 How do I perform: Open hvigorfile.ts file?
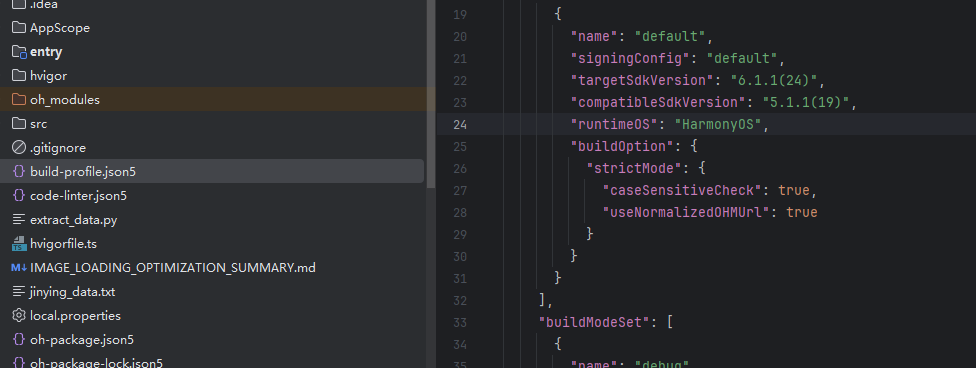click(212, 244)
